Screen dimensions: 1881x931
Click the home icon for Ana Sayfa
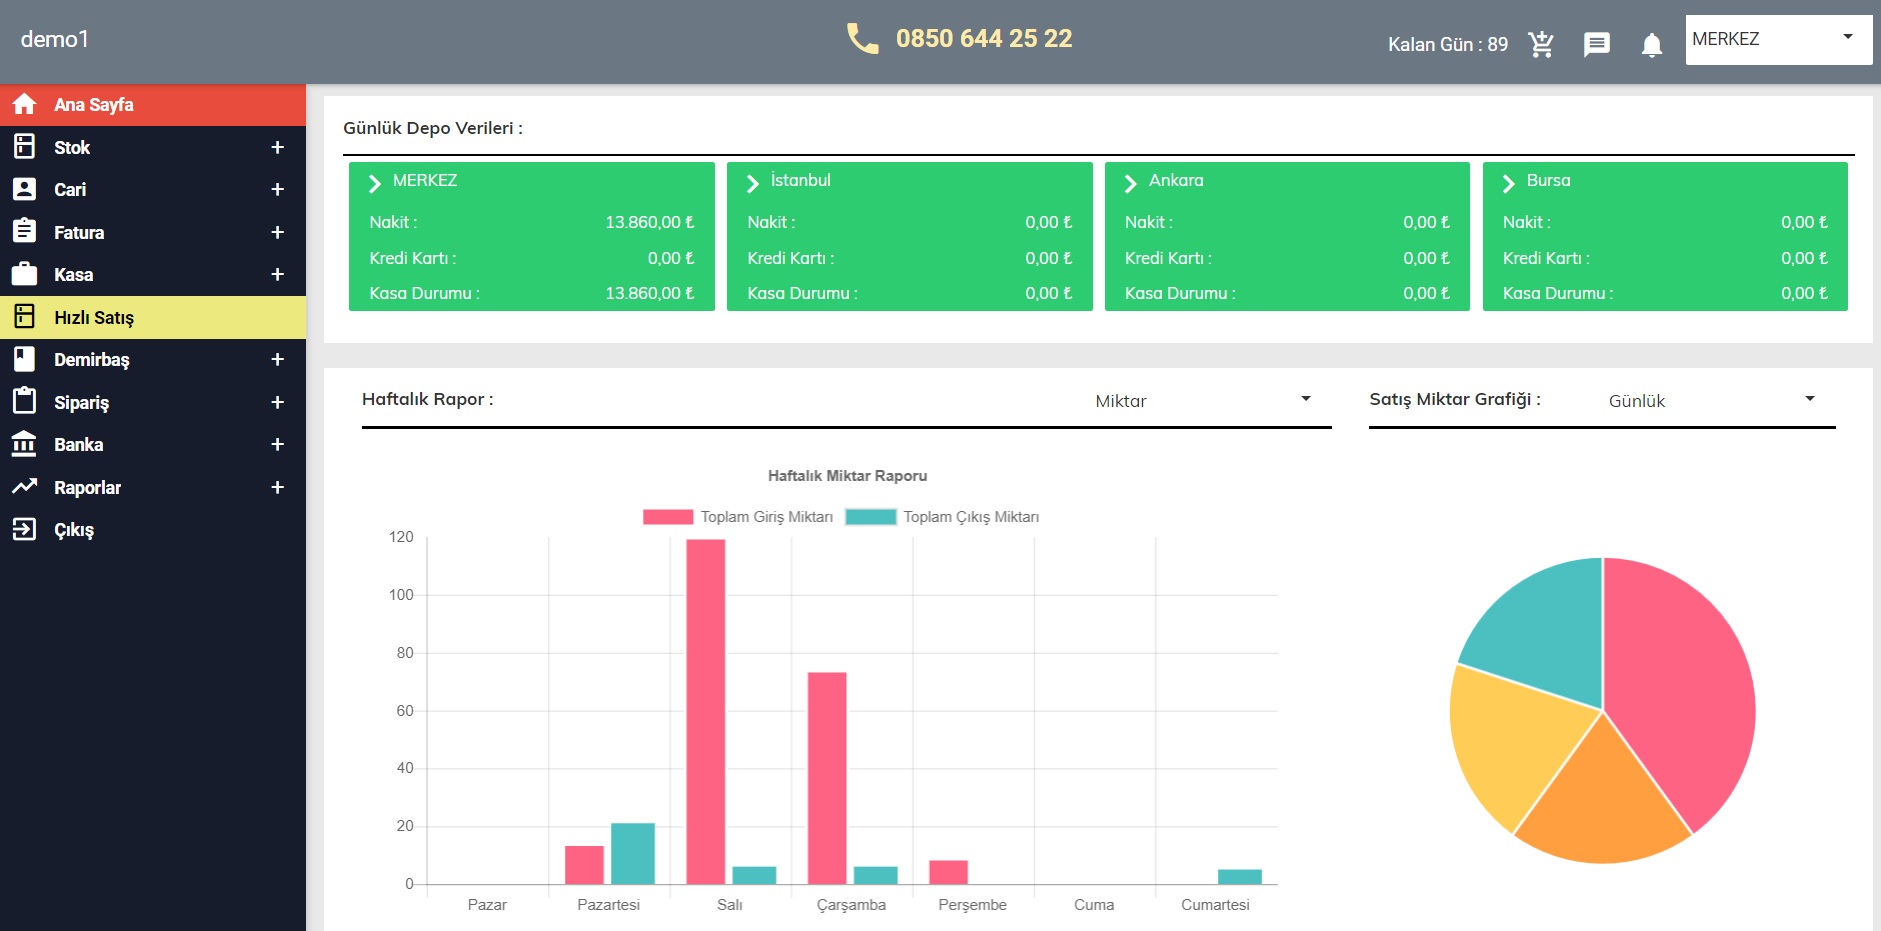[24, 104]
